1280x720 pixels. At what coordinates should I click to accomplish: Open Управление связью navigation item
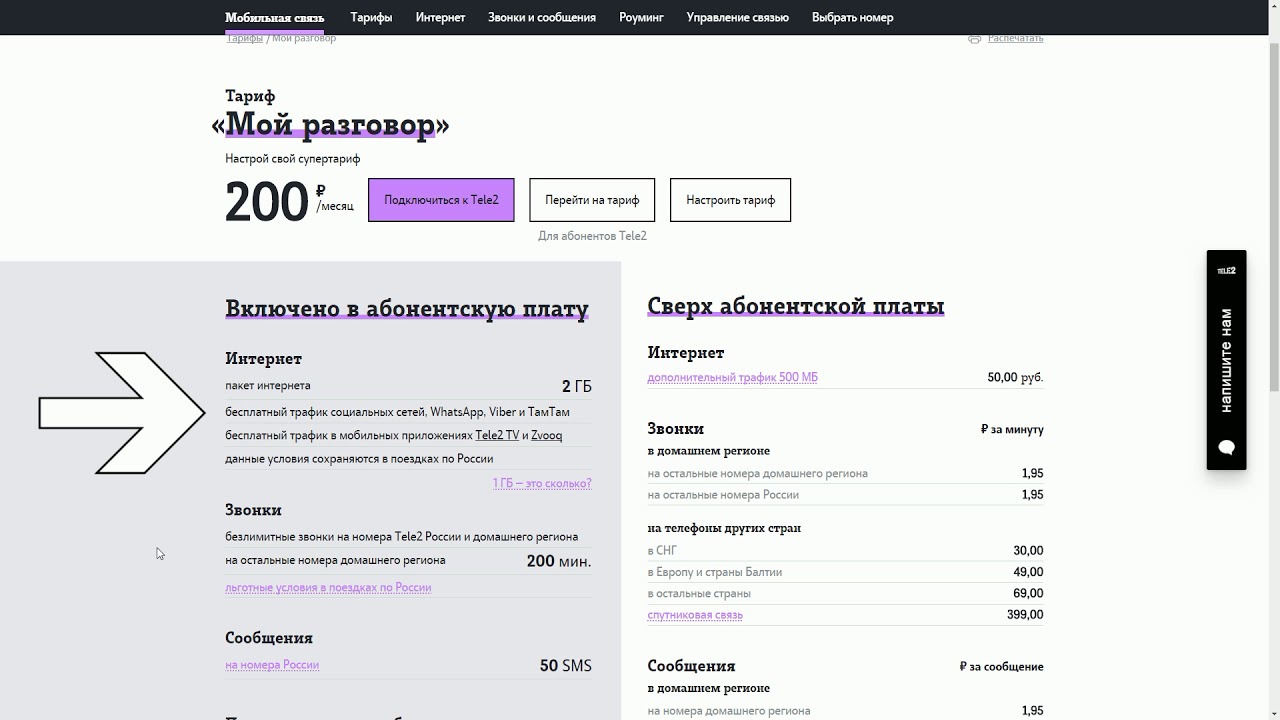738,17
